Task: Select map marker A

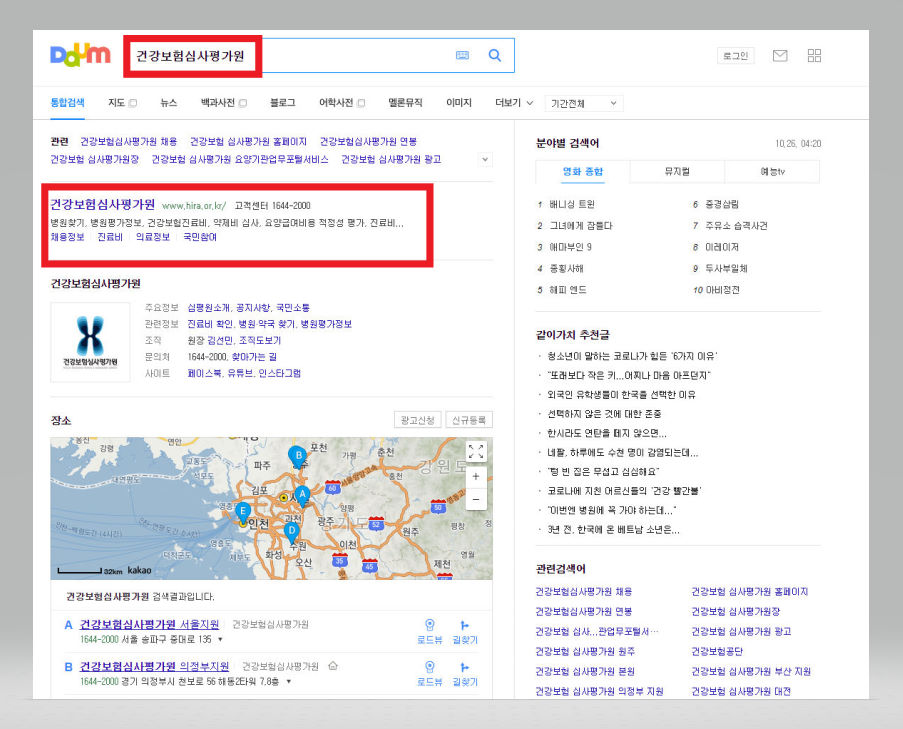Action: (x=302, y=495)
